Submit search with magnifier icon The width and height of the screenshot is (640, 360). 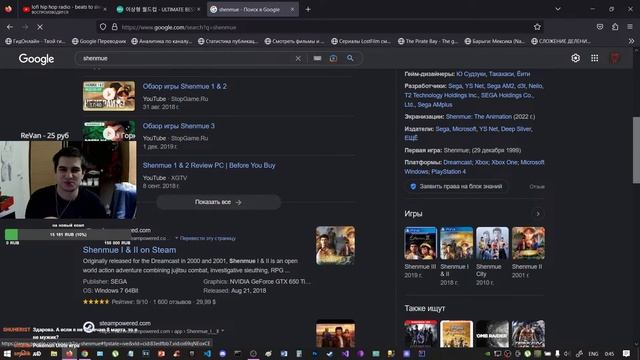pos(350,58)
